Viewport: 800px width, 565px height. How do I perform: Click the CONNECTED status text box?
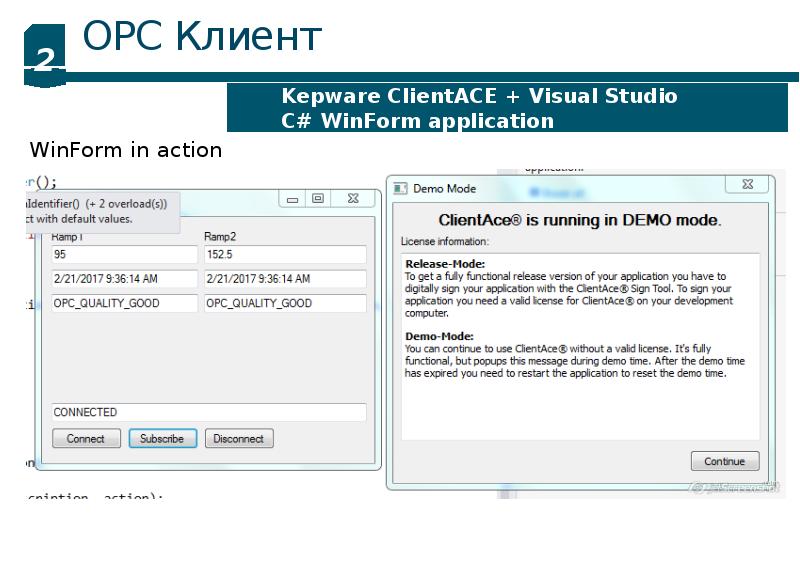208,412
